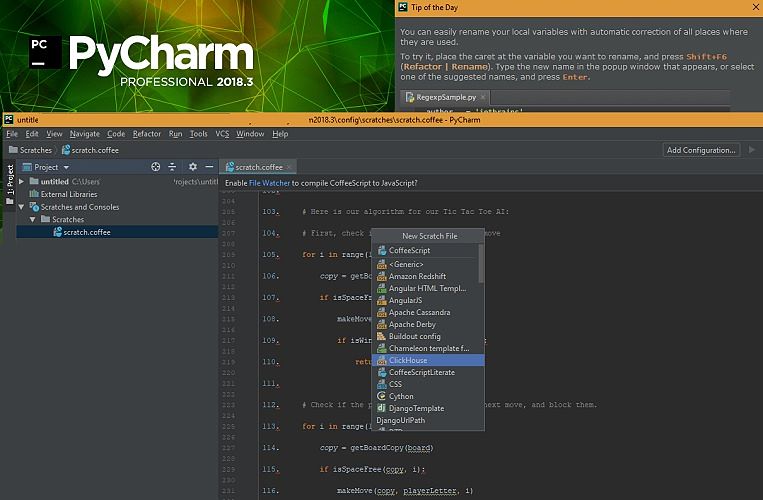Viewport: 763px width, 500px height.
Task: Collapse the Scratches folder node
Action: click(x=33, y=220)
